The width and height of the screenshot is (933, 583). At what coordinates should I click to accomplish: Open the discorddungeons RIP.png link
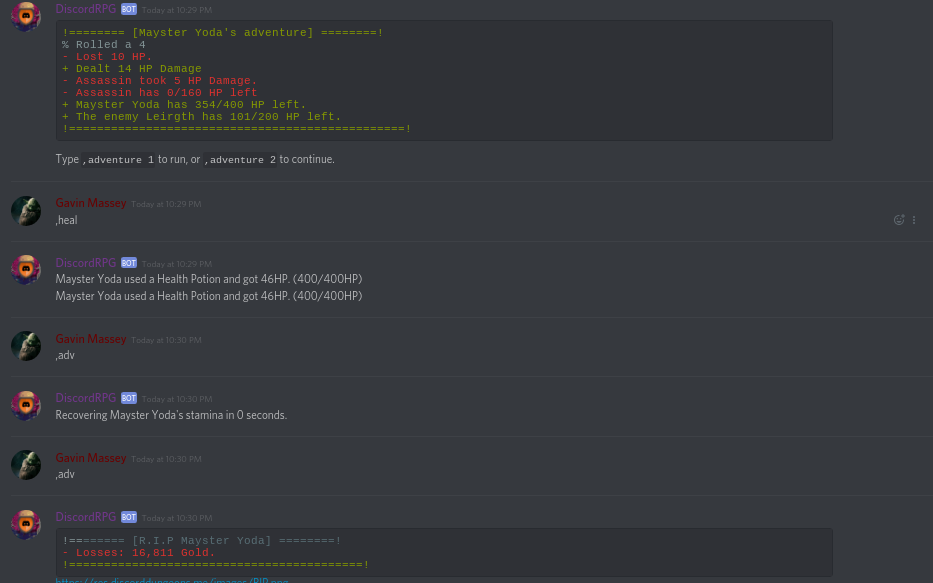point(172,580)
